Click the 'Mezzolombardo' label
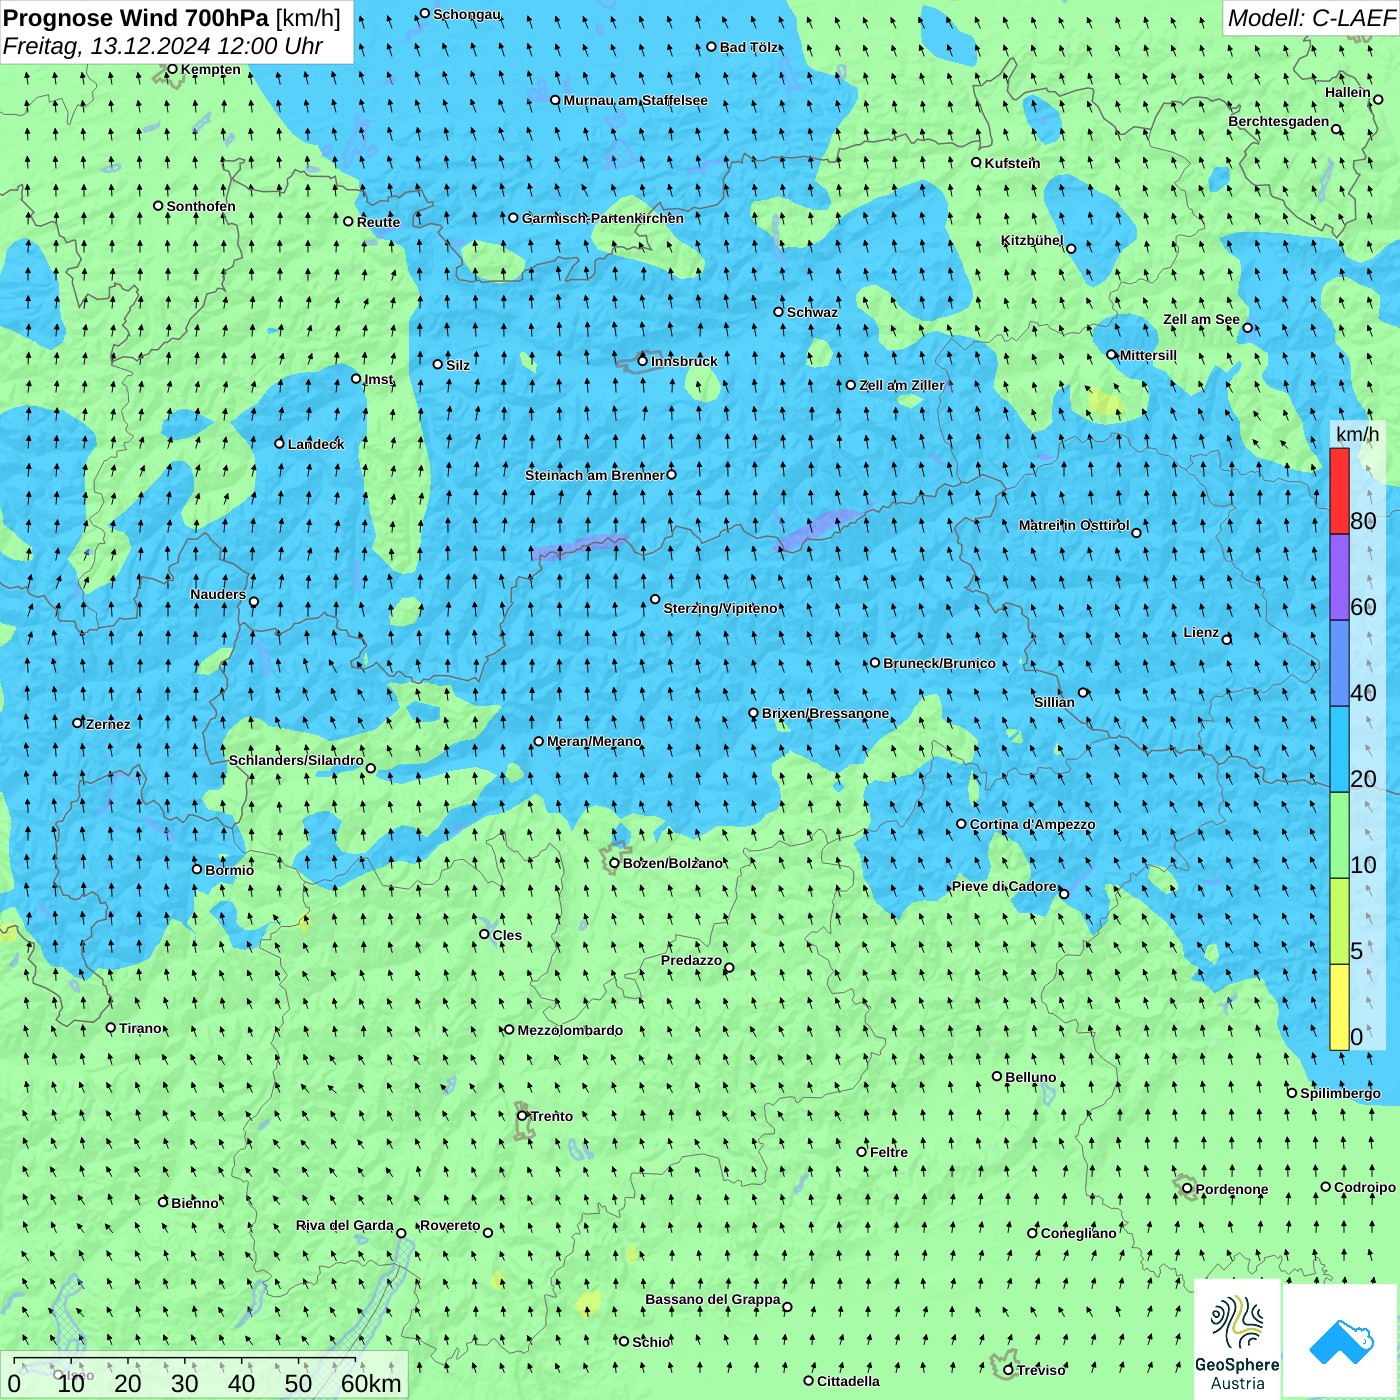 point(570,1030)
